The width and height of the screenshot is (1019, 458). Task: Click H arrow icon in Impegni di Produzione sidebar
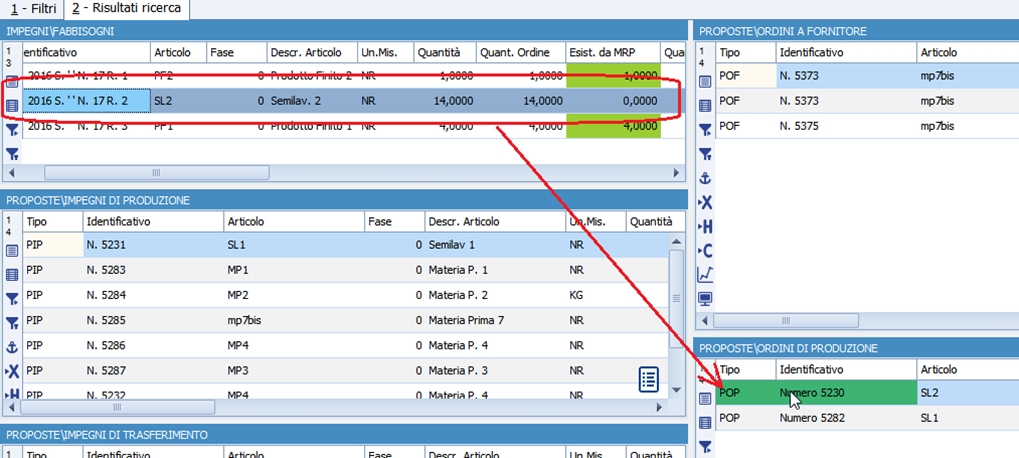(12, 393)
